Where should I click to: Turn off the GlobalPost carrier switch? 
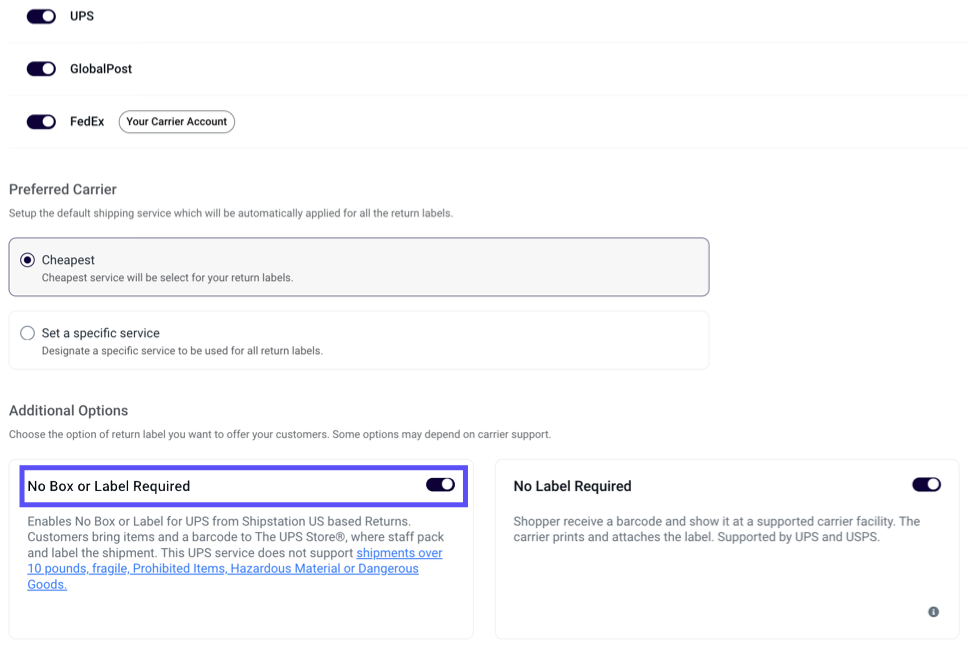point(40,68)
